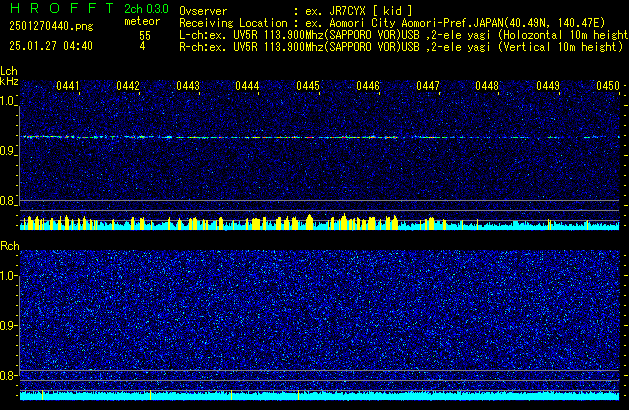Select the filename 2501270440.png

click(51, 26)
